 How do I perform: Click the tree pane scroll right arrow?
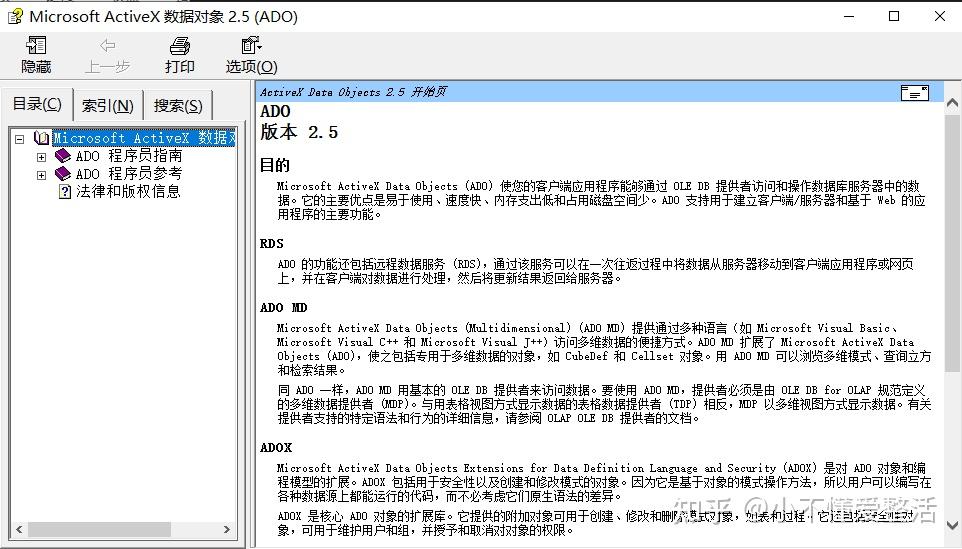click(227, 529)
